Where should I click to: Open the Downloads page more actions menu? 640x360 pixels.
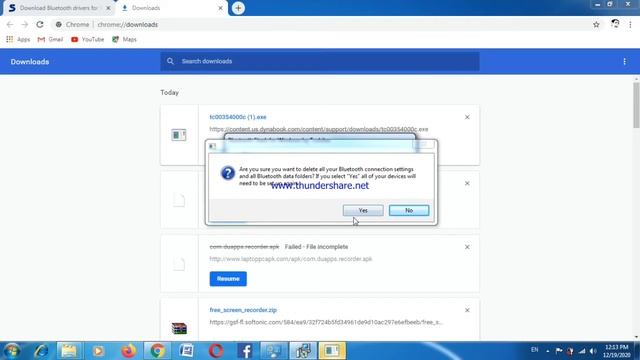pos(624,62)
